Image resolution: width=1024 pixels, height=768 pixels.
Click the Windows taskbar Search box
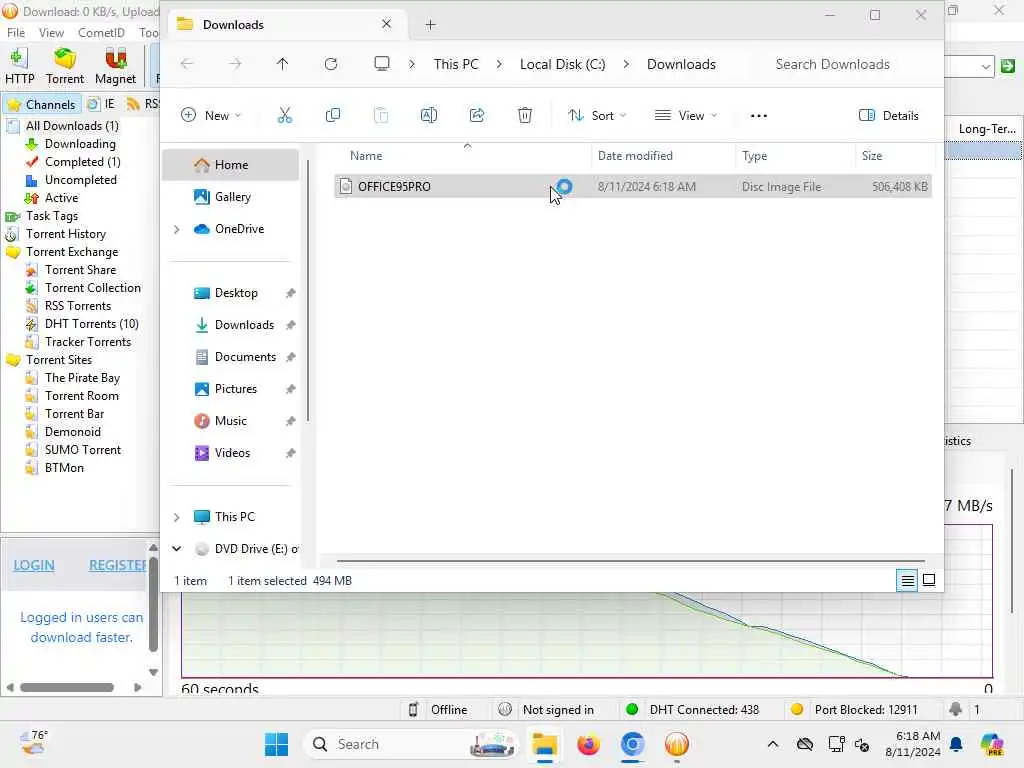click(x=410, y=744)
